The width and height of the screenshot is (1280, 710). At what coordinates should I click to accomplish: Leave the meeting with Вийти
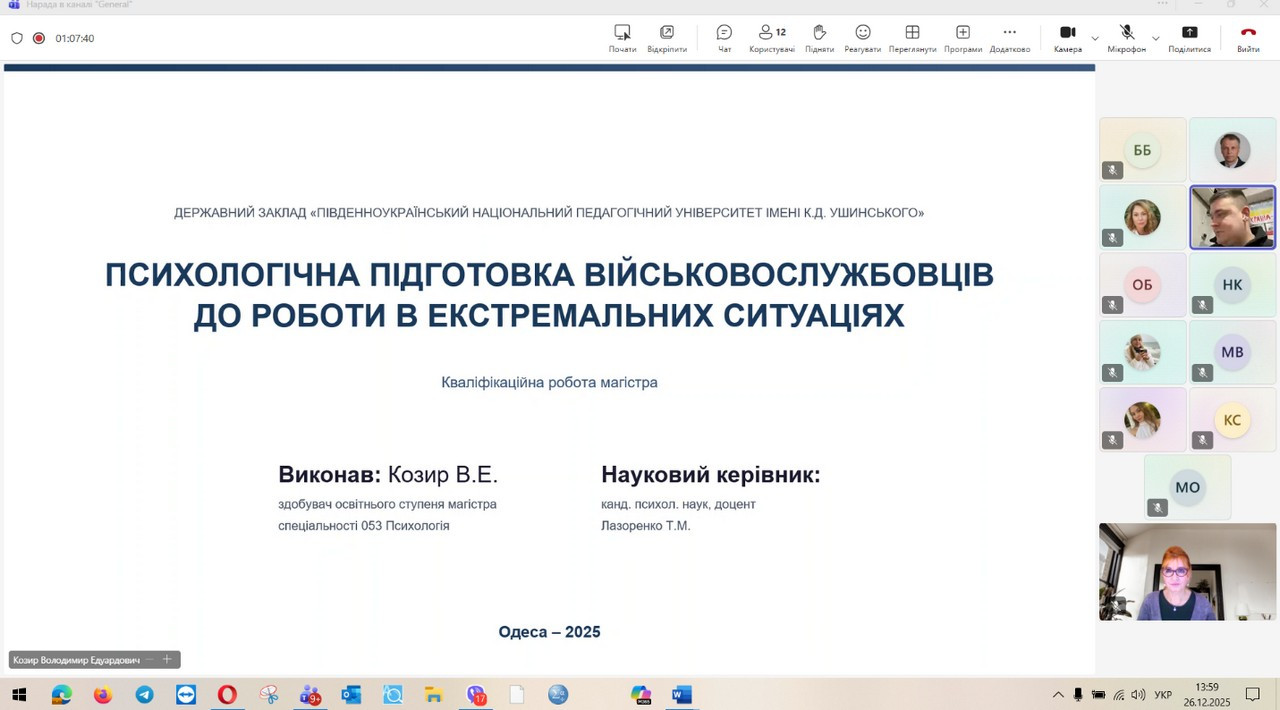(x=1248, y=38)
